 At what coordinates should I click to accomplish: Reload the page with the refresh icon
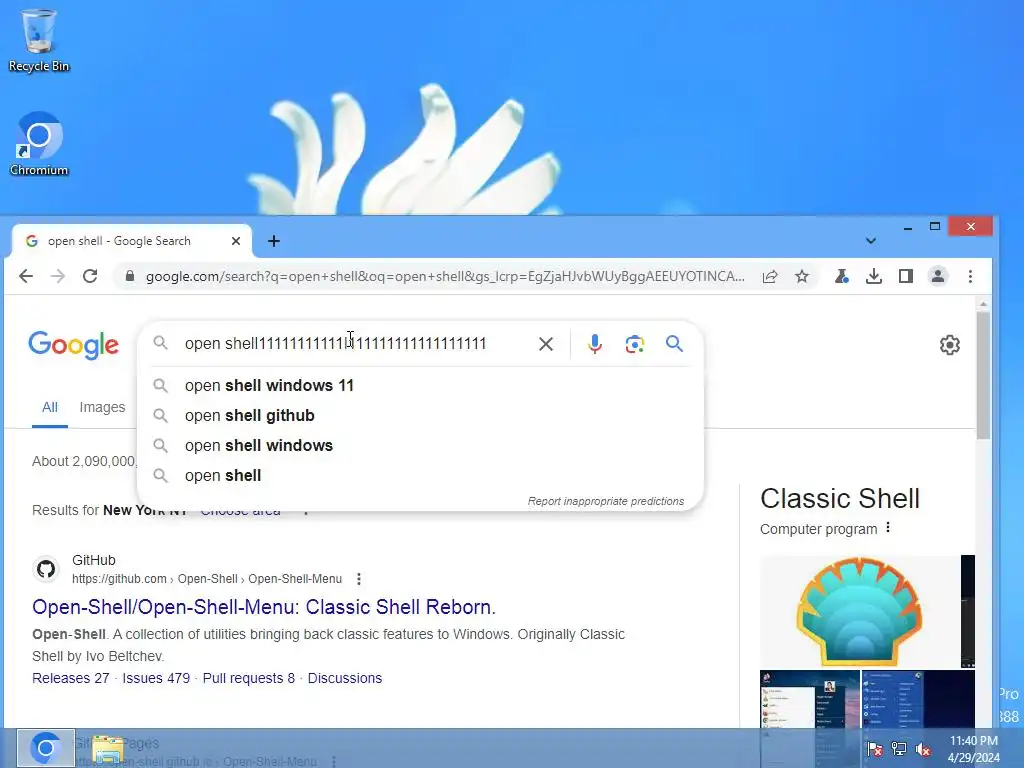pos(90,276)
